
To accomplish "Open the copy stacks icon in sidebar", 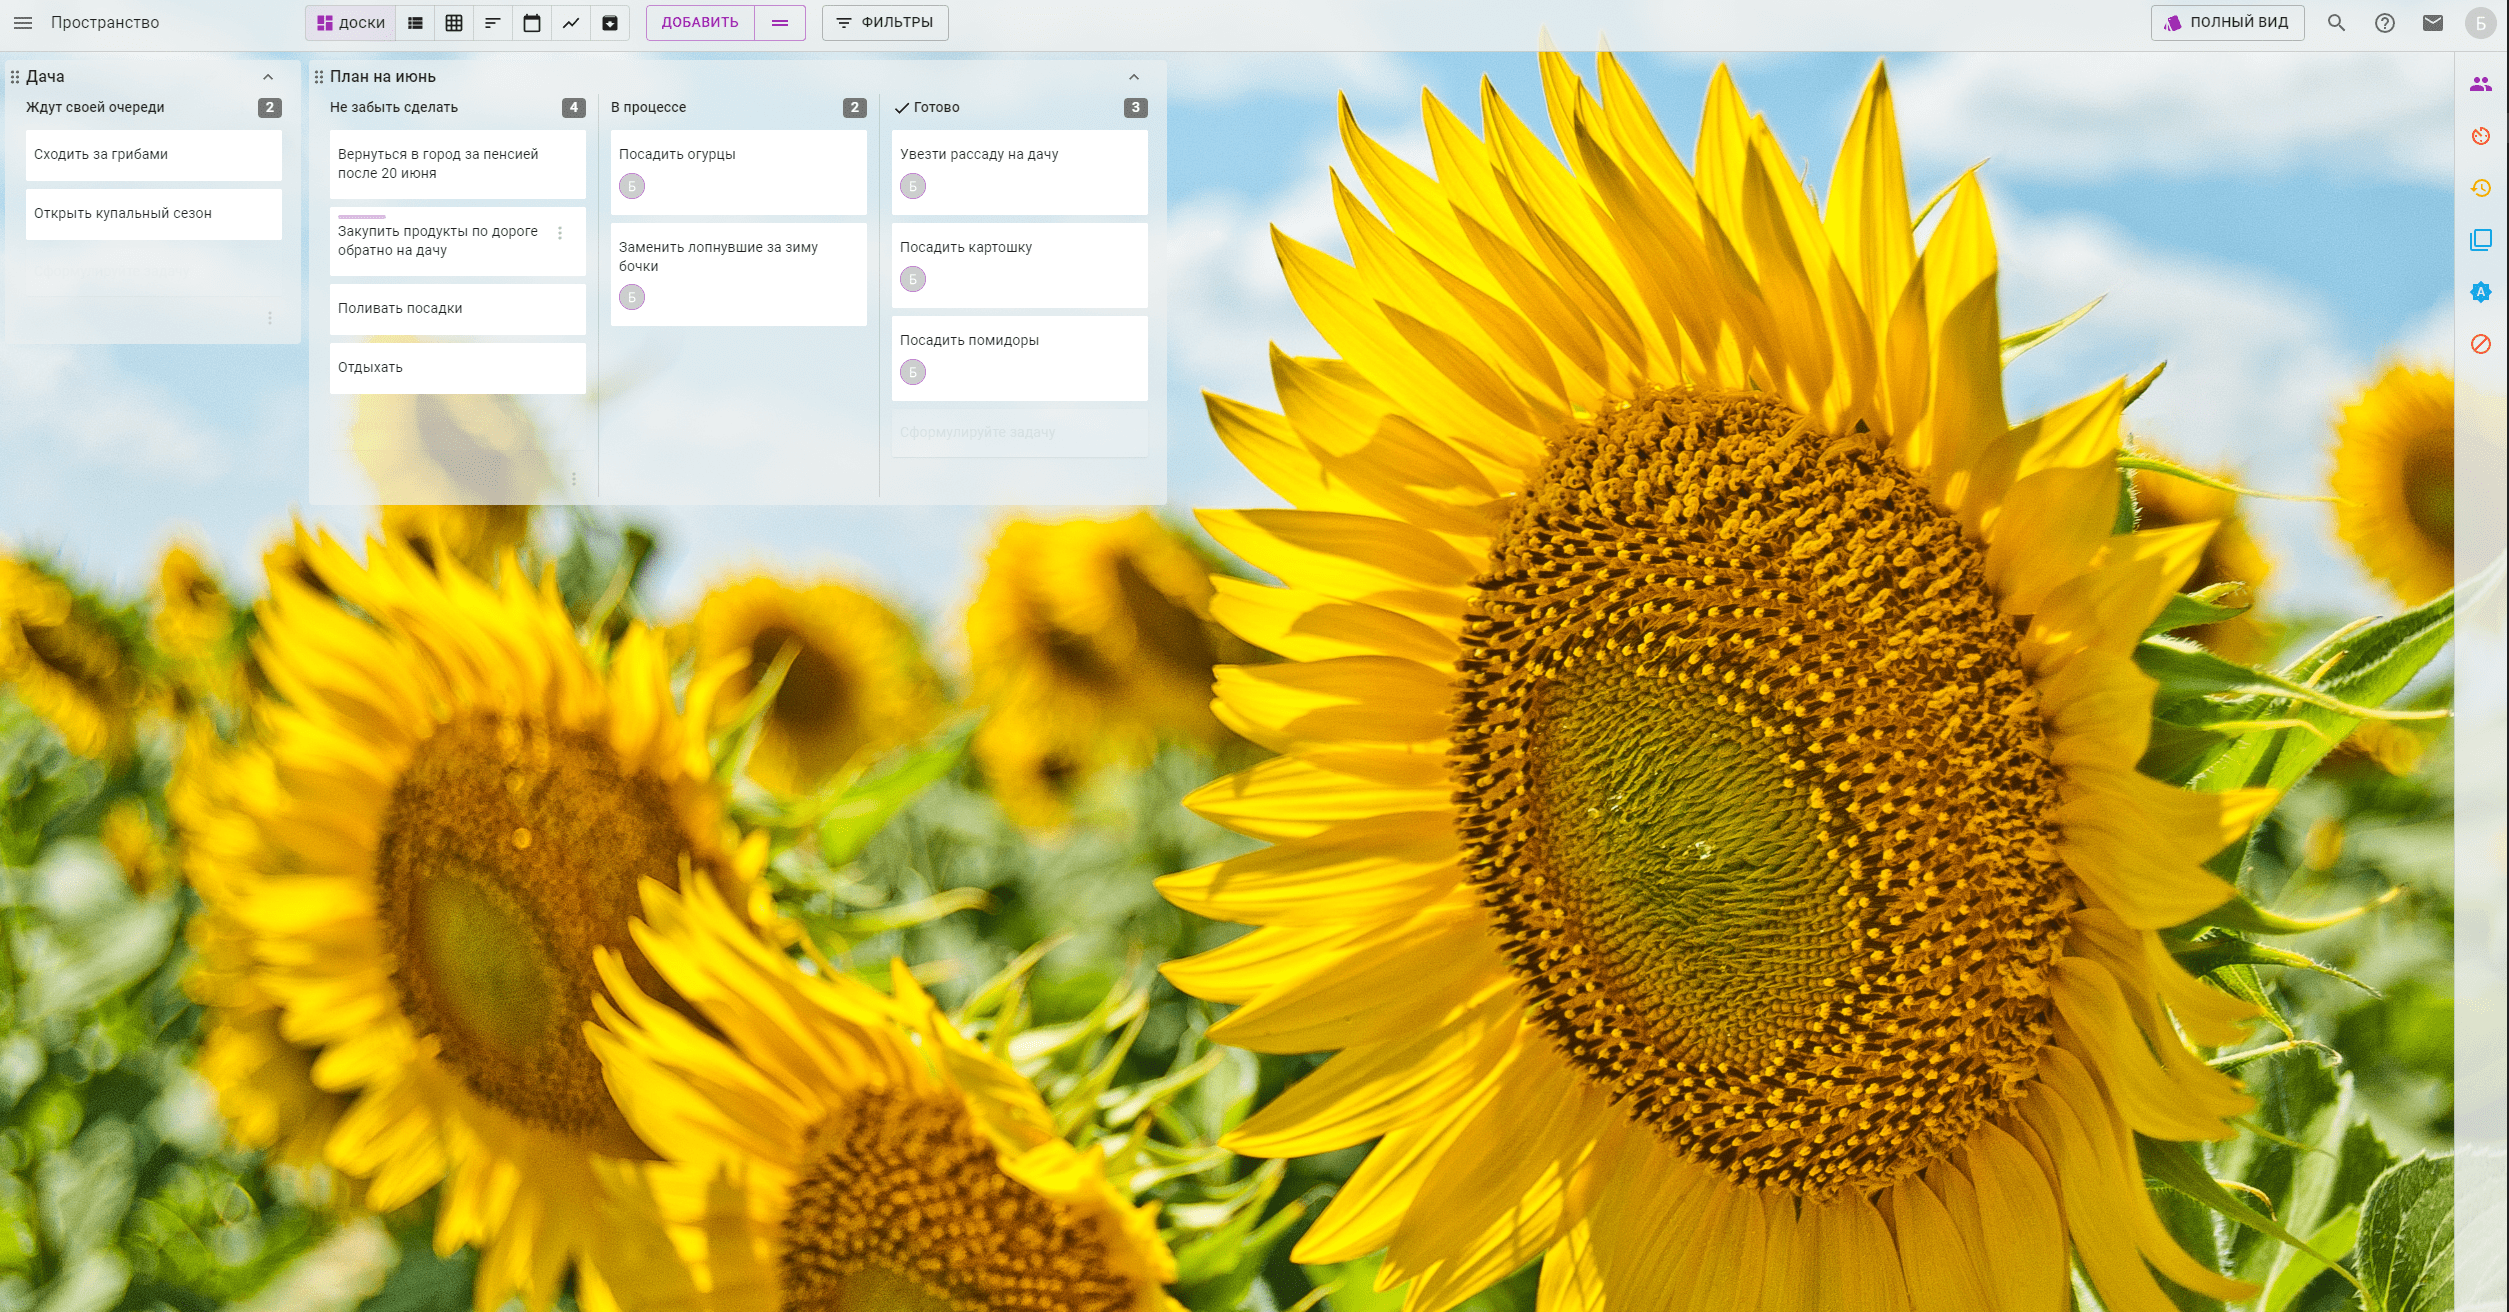I will 2481,240.
